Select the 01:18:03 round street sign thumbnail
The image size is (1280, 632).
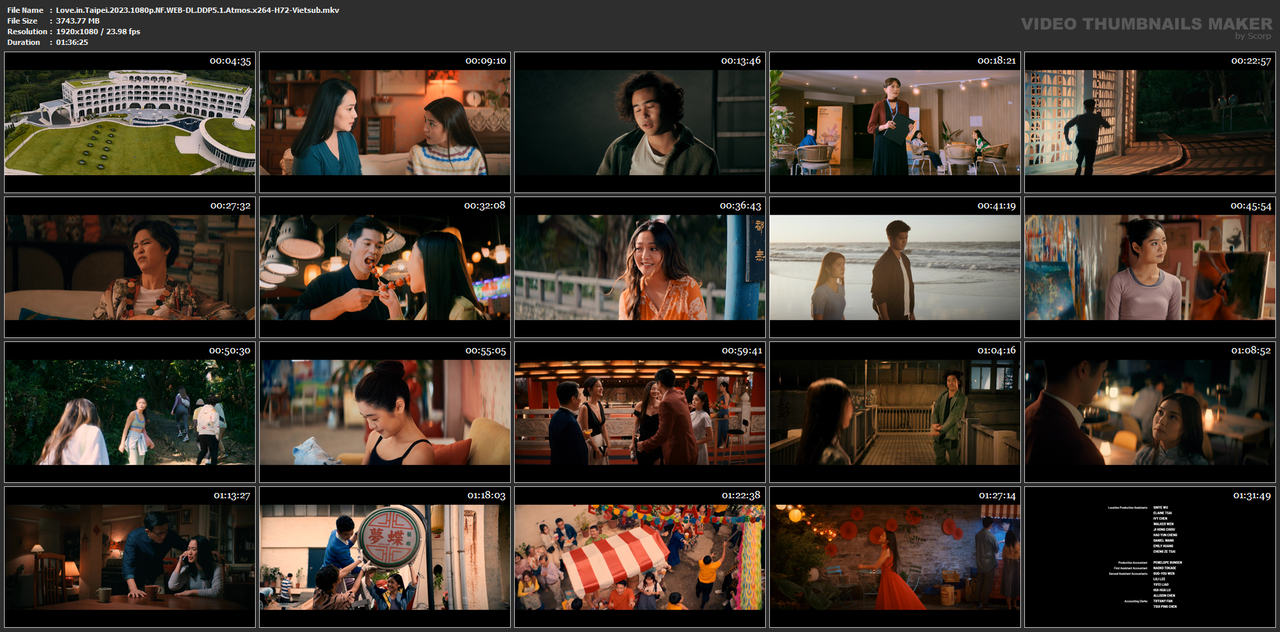385,557
